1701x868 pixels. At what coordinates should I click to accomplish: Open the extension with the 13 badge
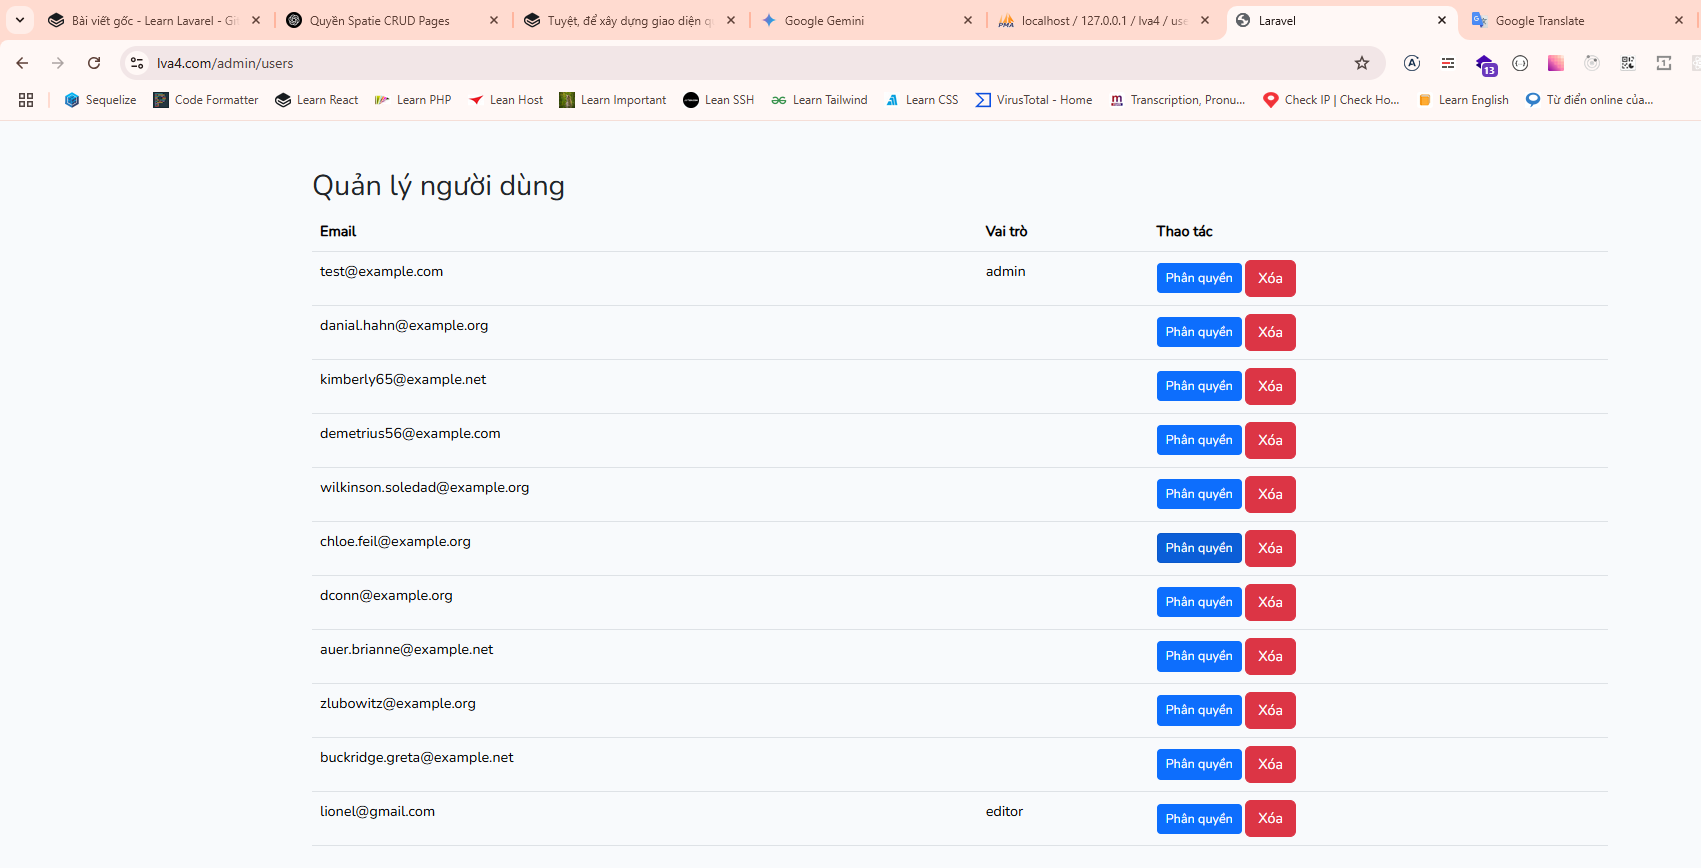(x=1485, y=64)
